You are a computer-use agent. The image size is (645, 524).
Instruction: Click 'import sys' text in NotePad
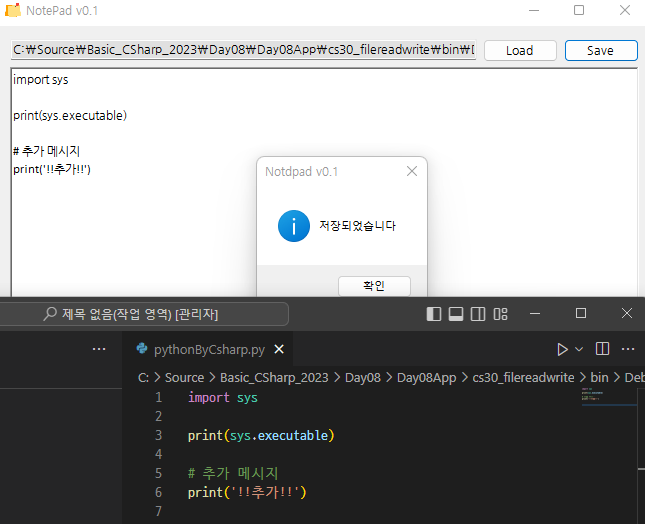[40, 79]
